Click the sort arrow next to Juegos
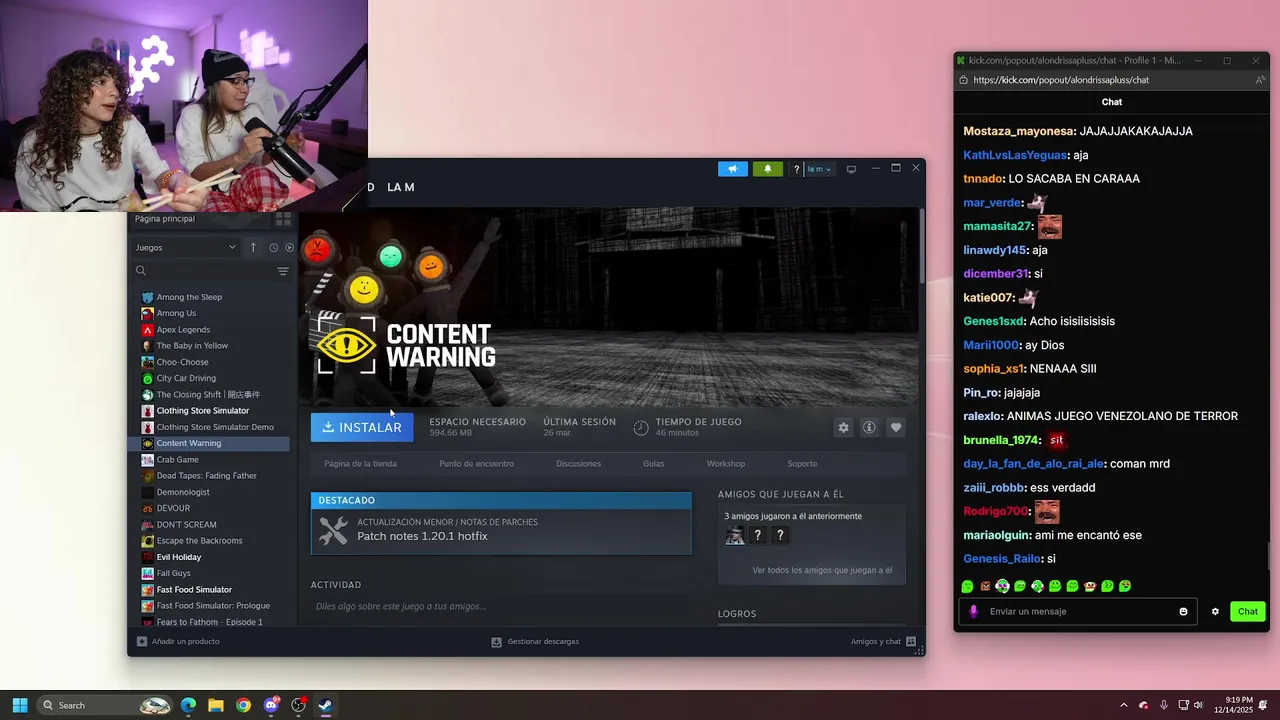 point(253,247)
